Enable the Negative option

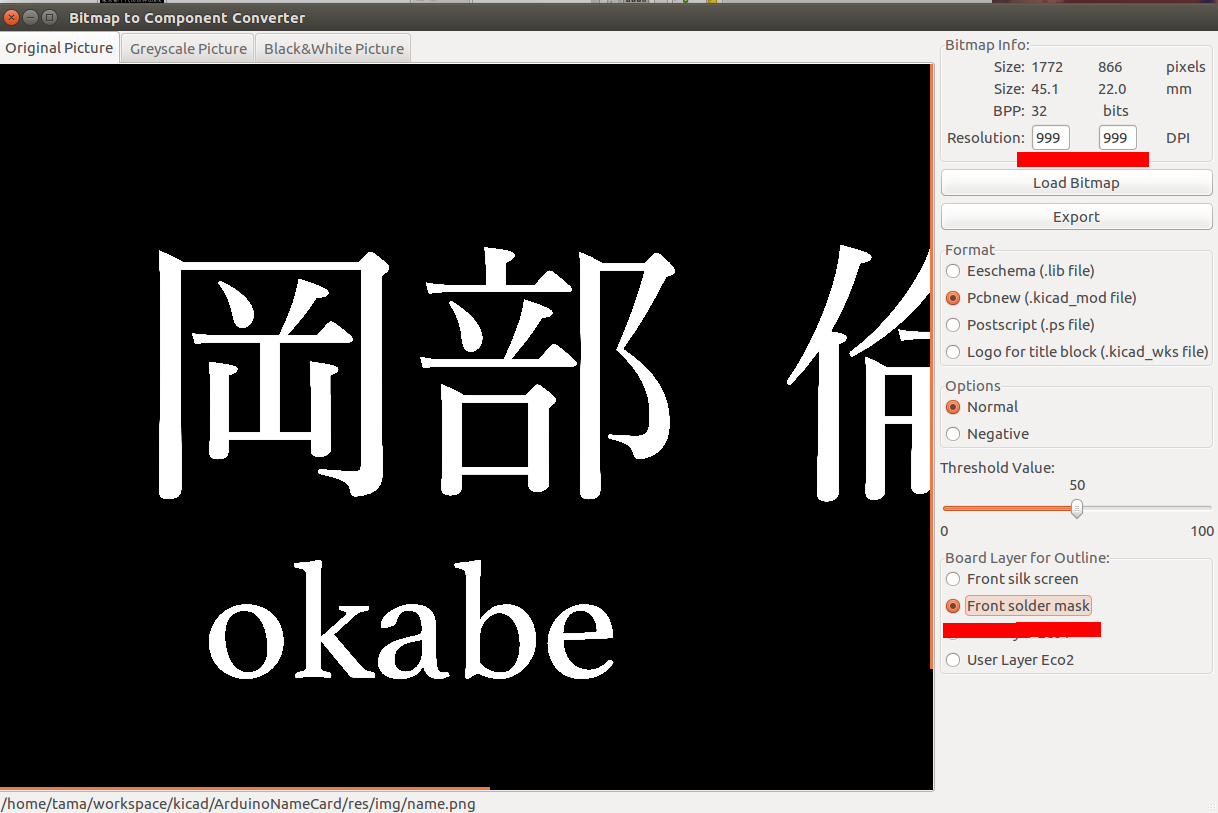pos(953,433)
